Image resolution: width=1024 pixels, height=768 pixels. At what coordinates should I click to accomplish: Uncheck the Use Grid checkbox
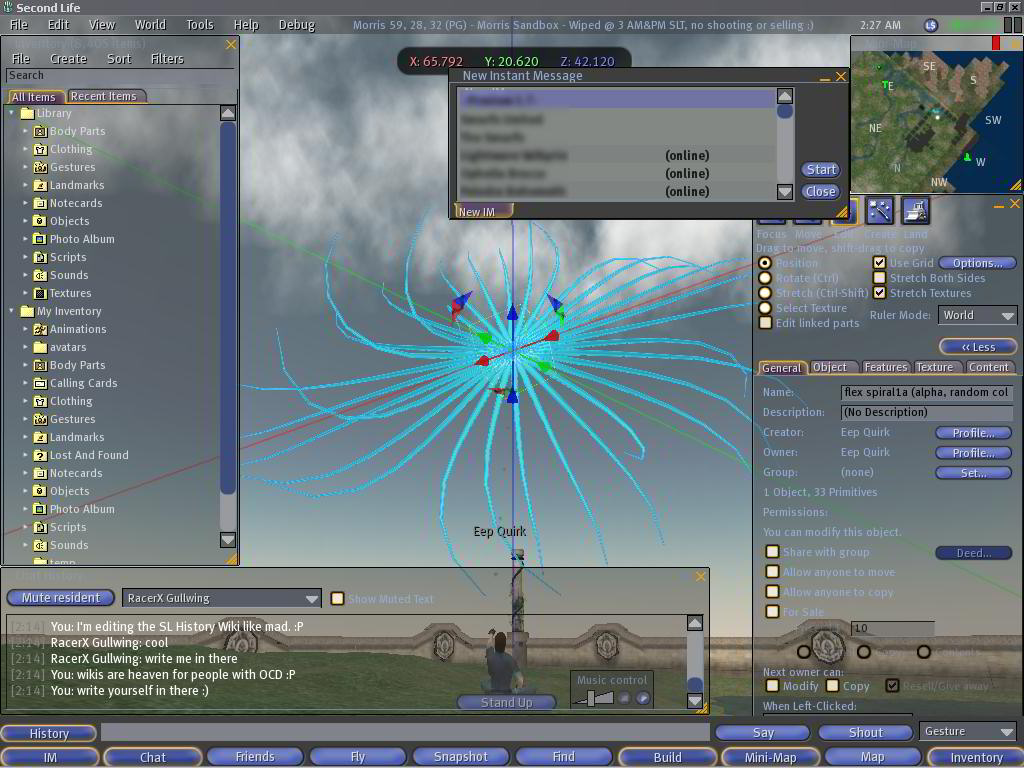[x=880, y=263]
